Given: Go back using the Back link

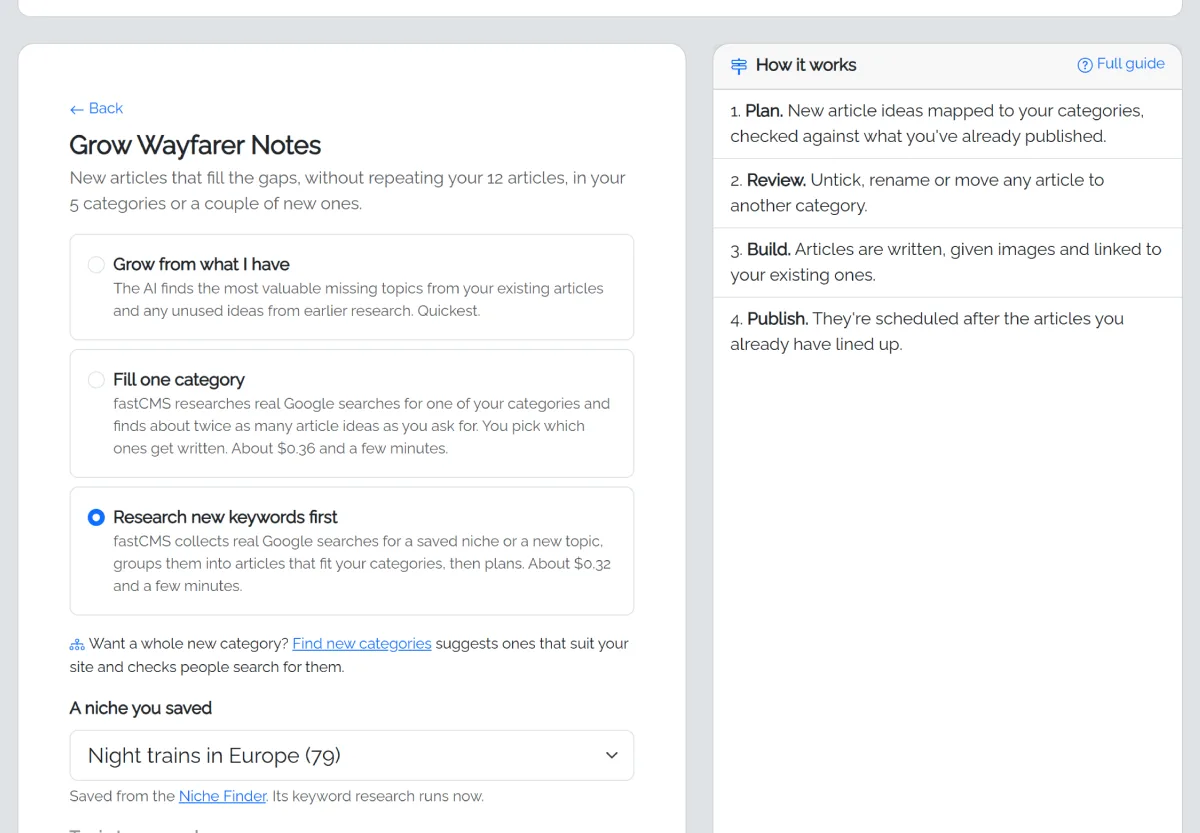Looking at the screenshot, I should [96, 108].
